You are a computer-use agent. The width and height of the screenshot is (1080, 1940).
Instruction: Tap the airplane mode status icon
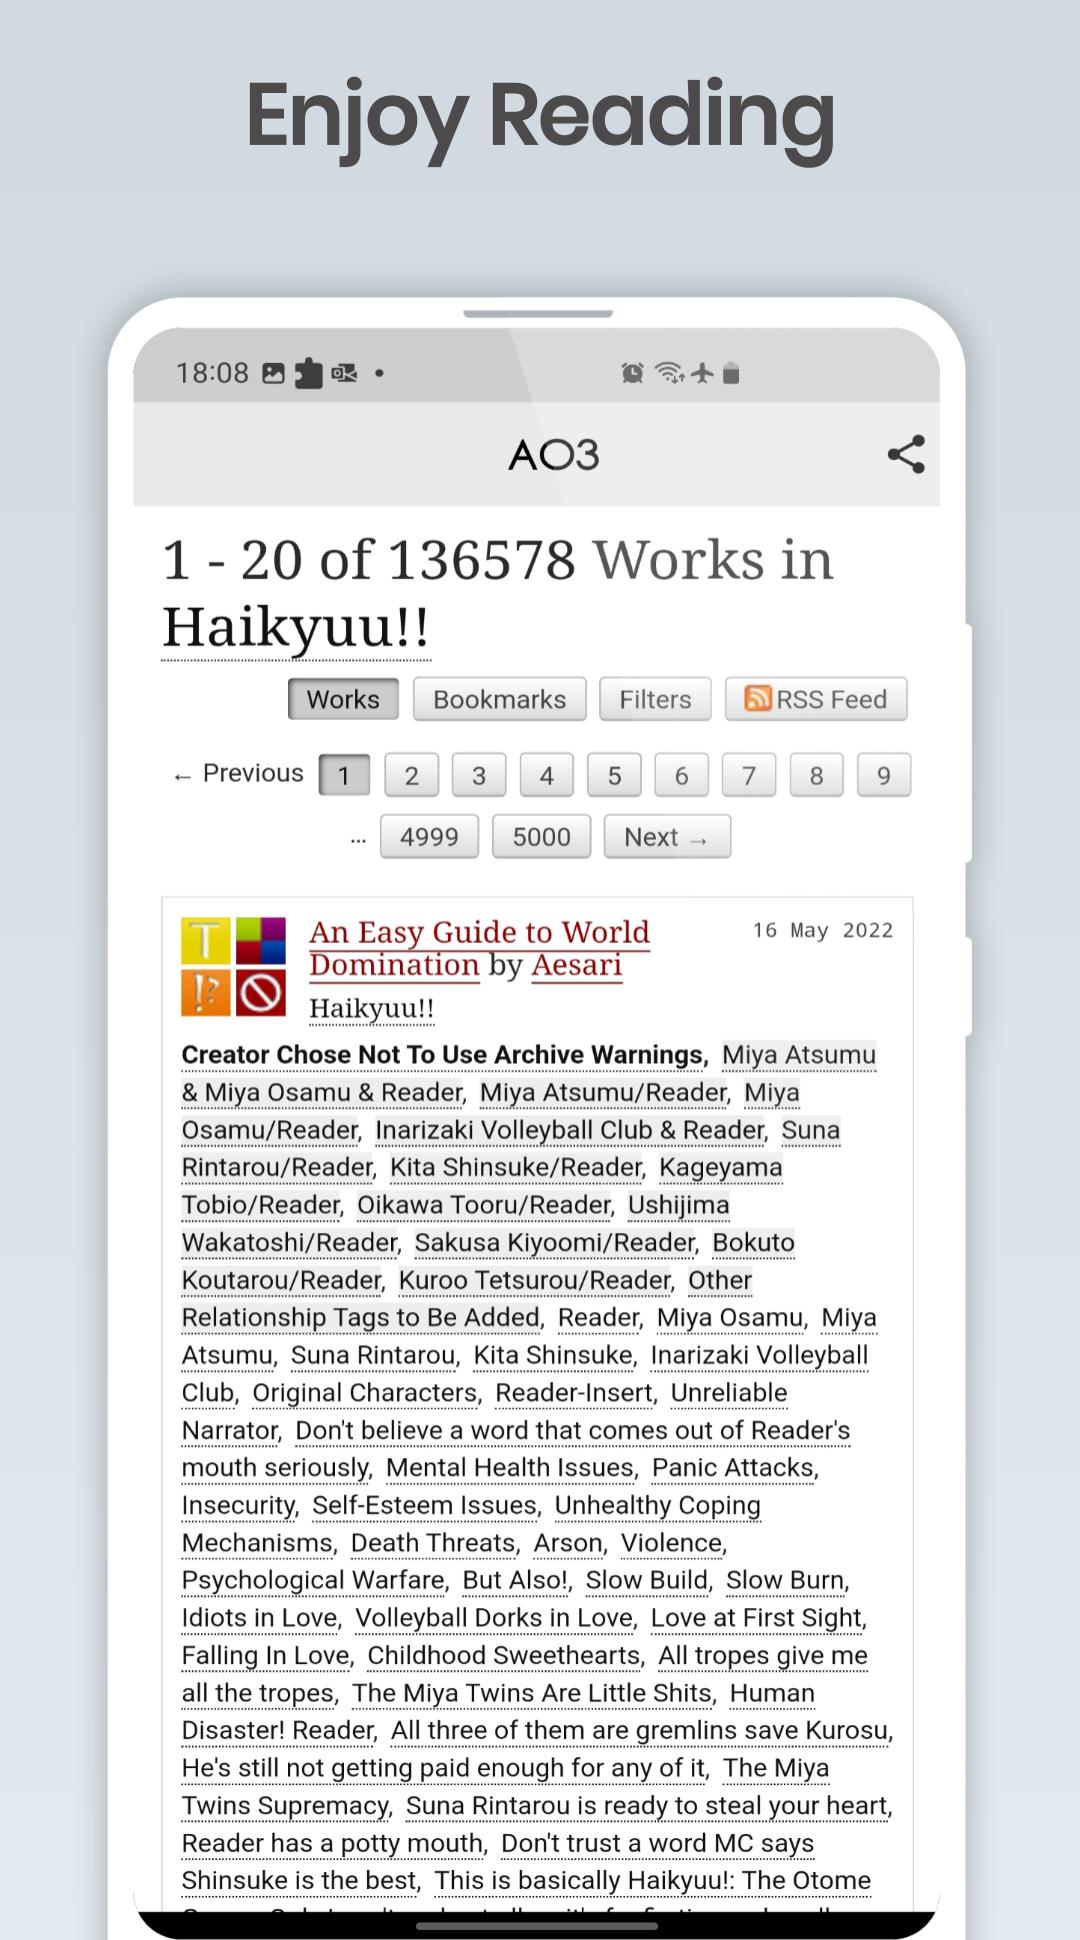tap(702, 373)
